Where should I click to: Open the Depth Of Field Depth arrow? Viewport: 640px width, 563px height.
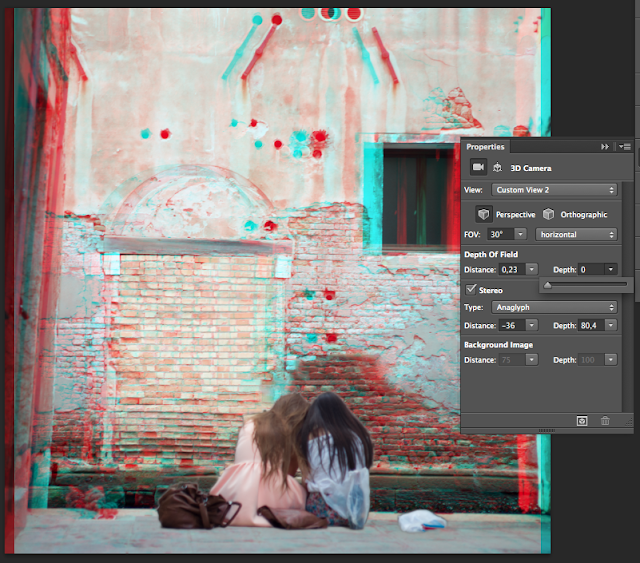tap(611, 269)
